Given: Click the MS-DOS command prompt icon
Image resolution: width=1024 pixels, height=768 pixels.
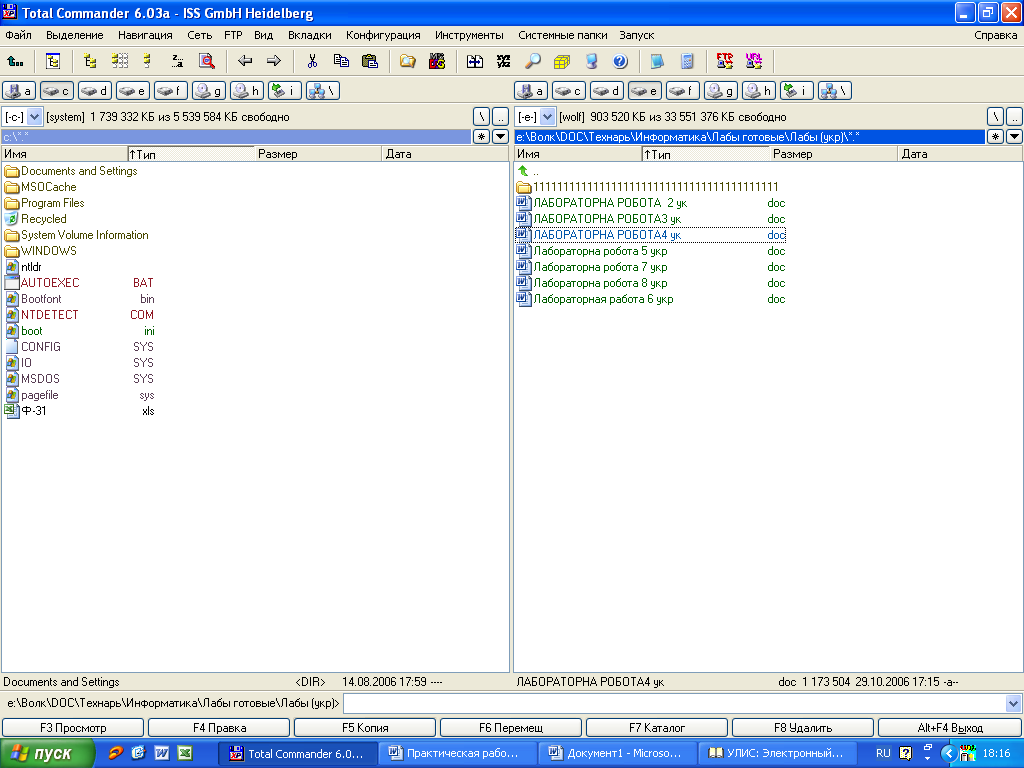Looking at the screenshot, I should coord(437,61).
